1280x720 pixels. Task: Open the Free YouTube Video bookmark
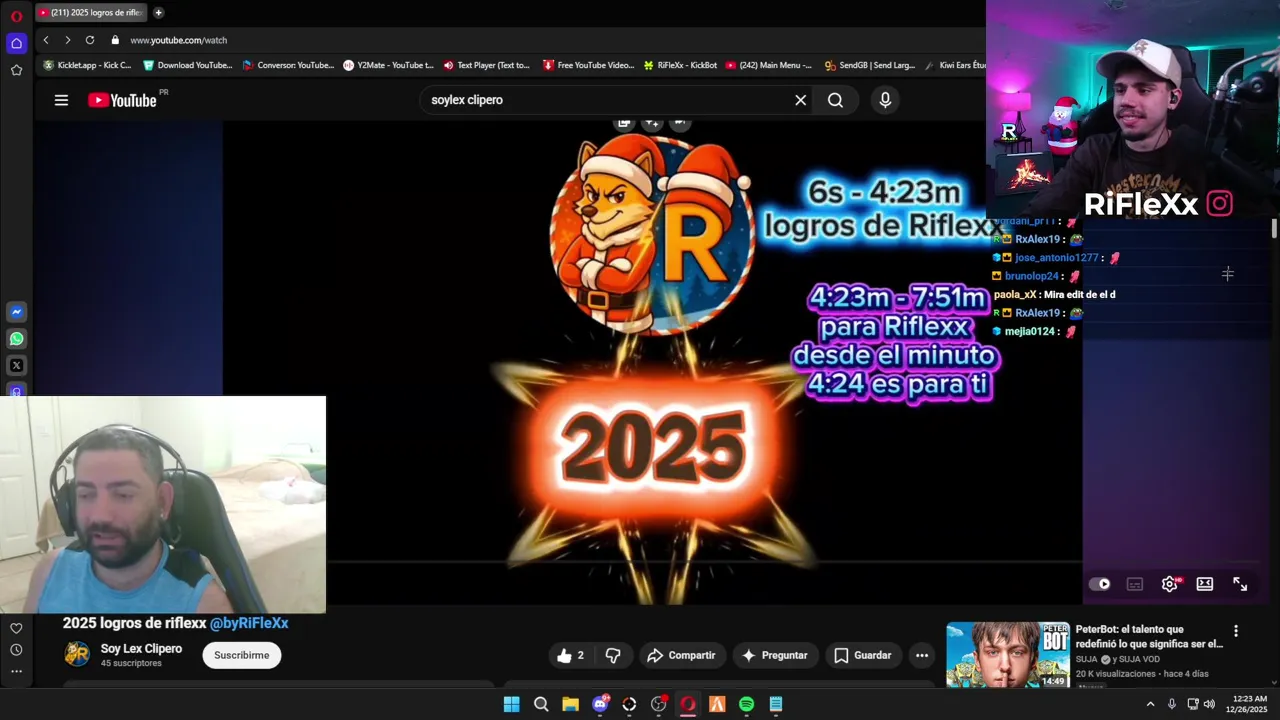(588, 65)
